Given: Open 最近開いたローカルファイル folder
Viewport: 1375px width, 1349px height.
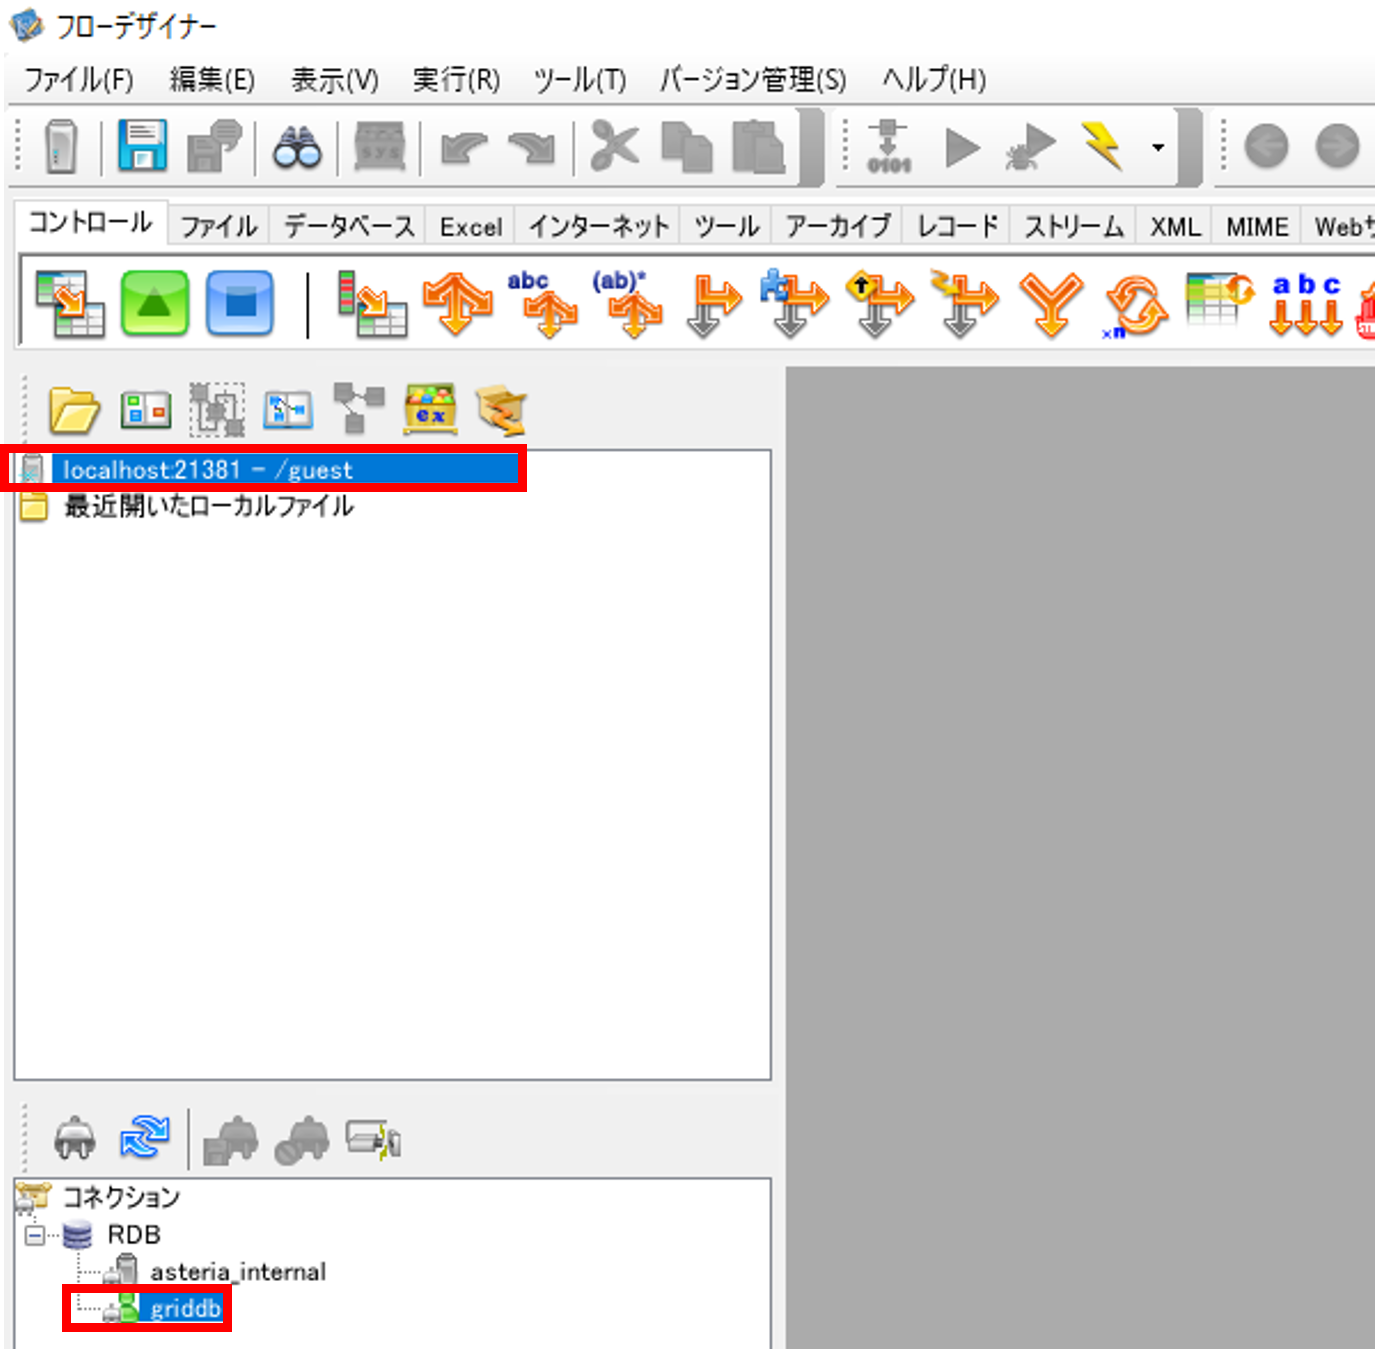Looking at the screenshot, I should (x=208, y=506).
